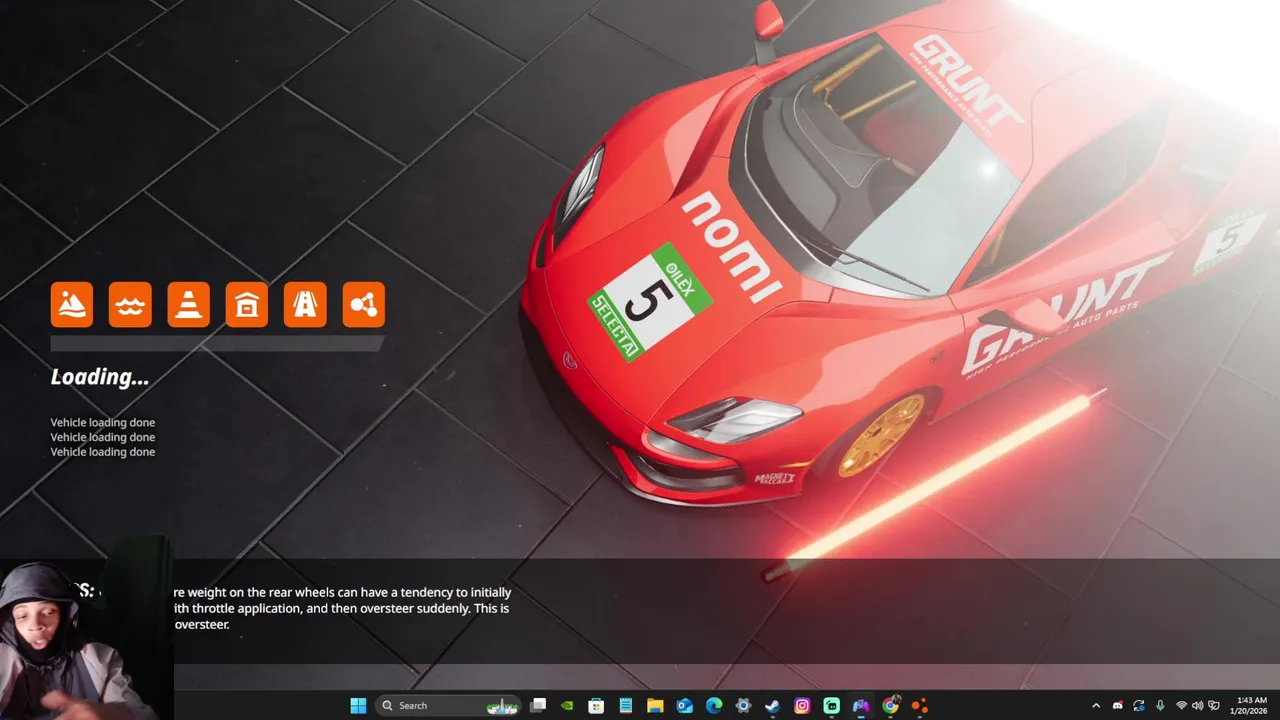1280x720 pixels.
Task: Click the road loading icon
Action: (305, 304)
